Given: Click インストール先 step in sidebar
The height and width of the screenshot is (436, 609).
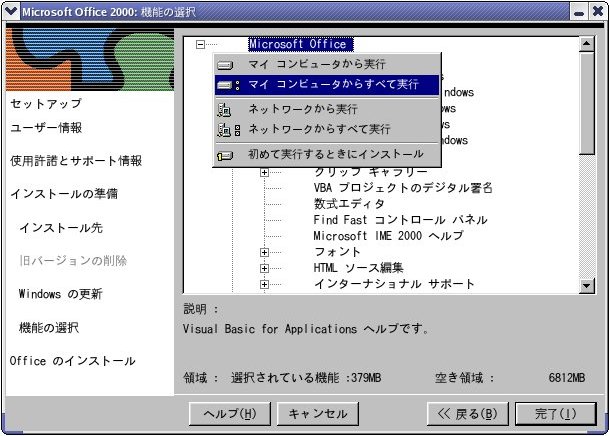Looking at the screenshot, I should [61, 228].
